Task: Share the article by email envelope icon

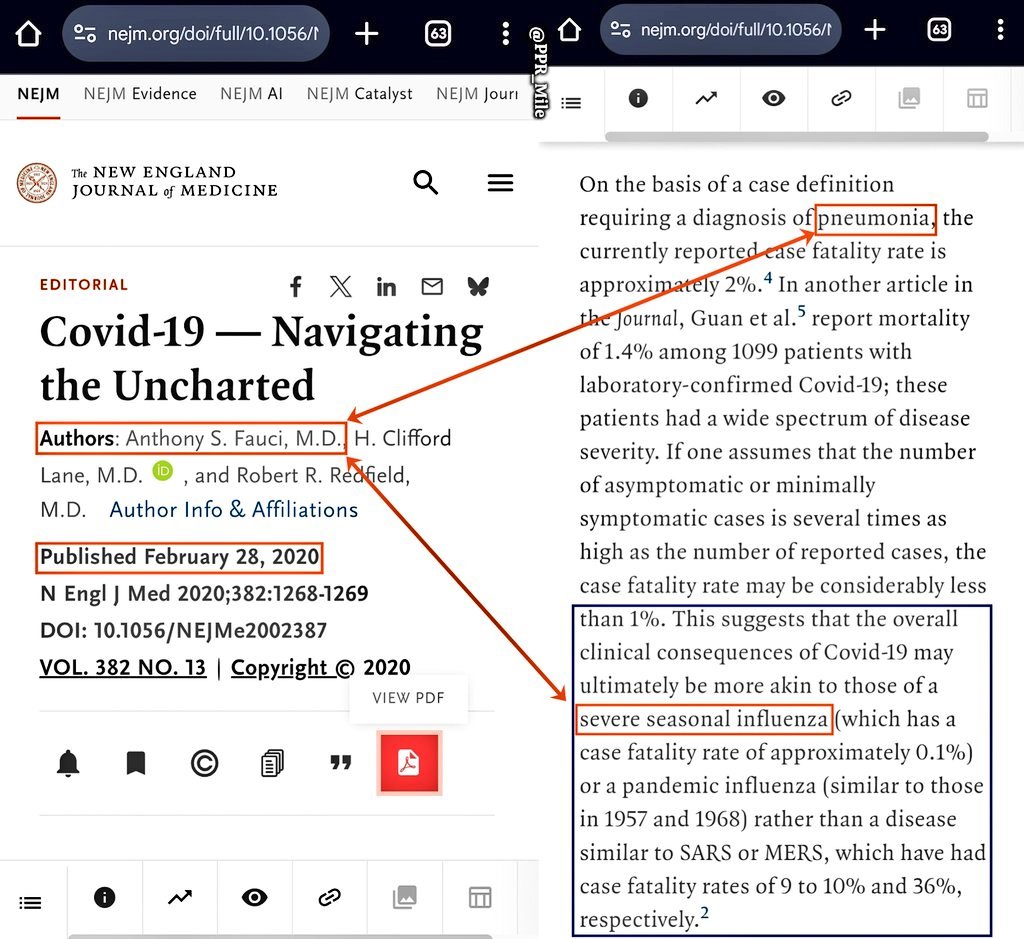Action: pos(432,286)
